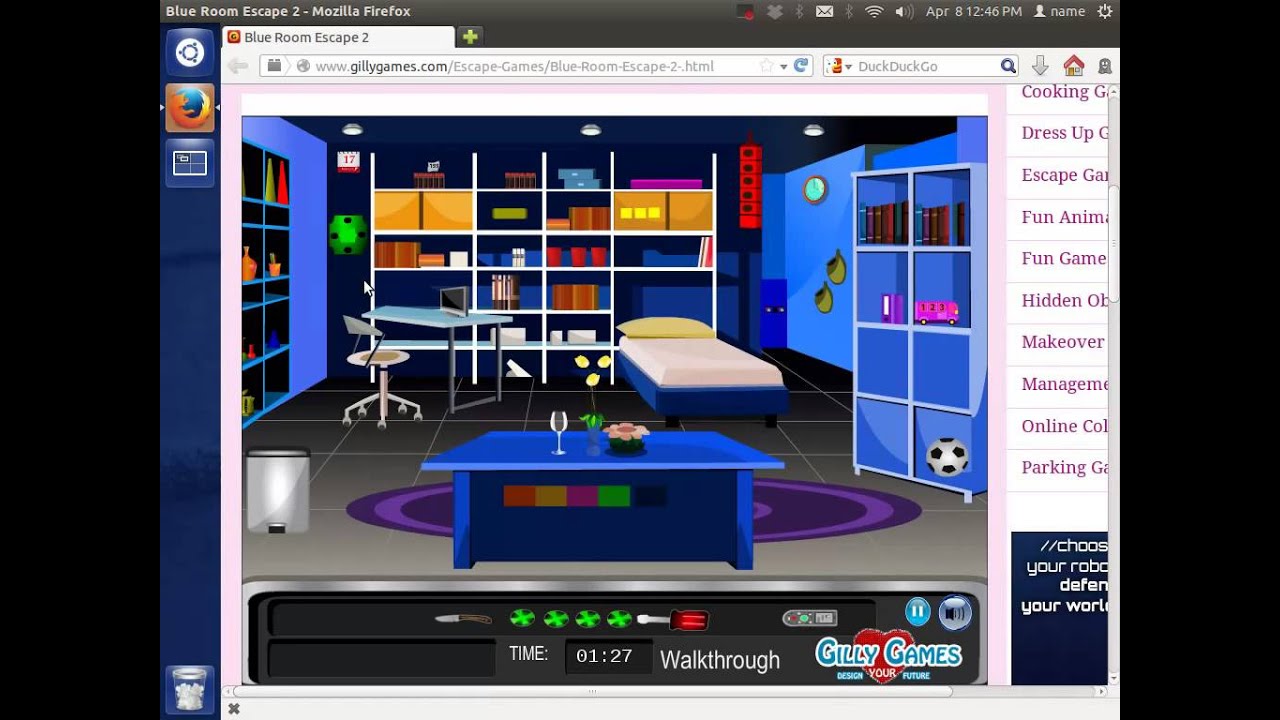Click the URL address field

(x=535, y=66)
